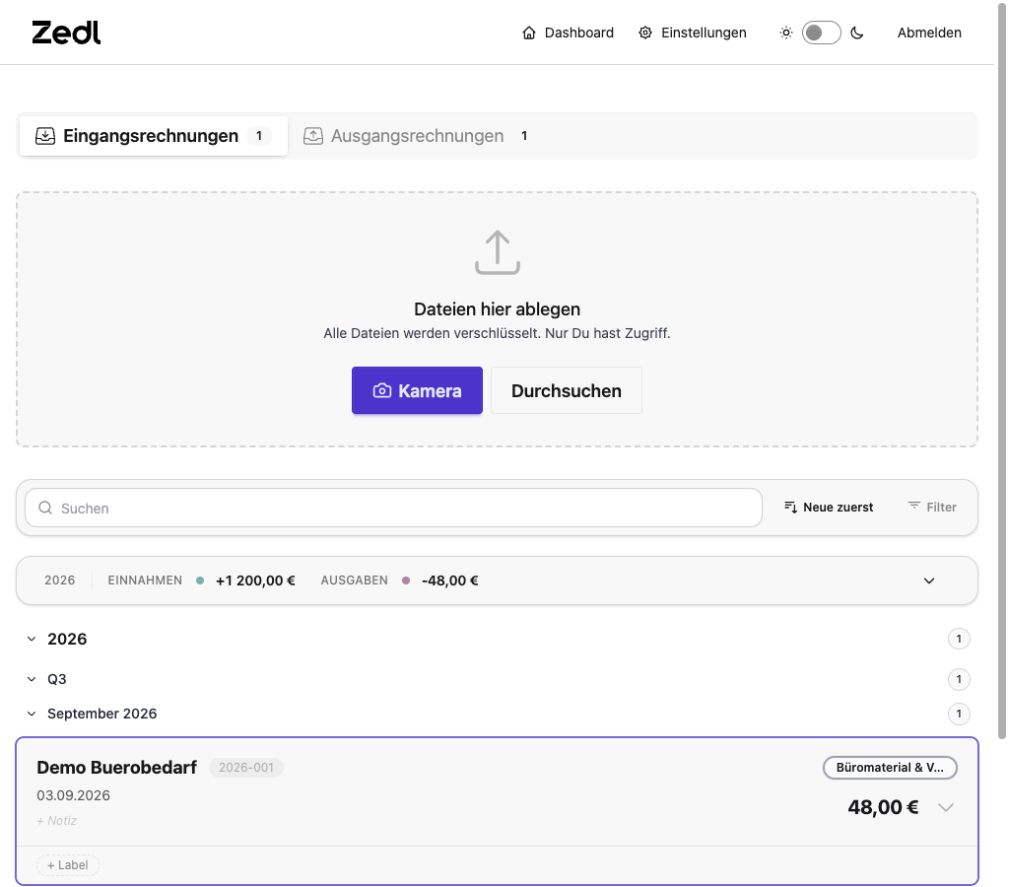Click the Dateien hier ablegen heading
This screenshot has width=1009, height=887.
pyautogui.click(x=497, y=309)
